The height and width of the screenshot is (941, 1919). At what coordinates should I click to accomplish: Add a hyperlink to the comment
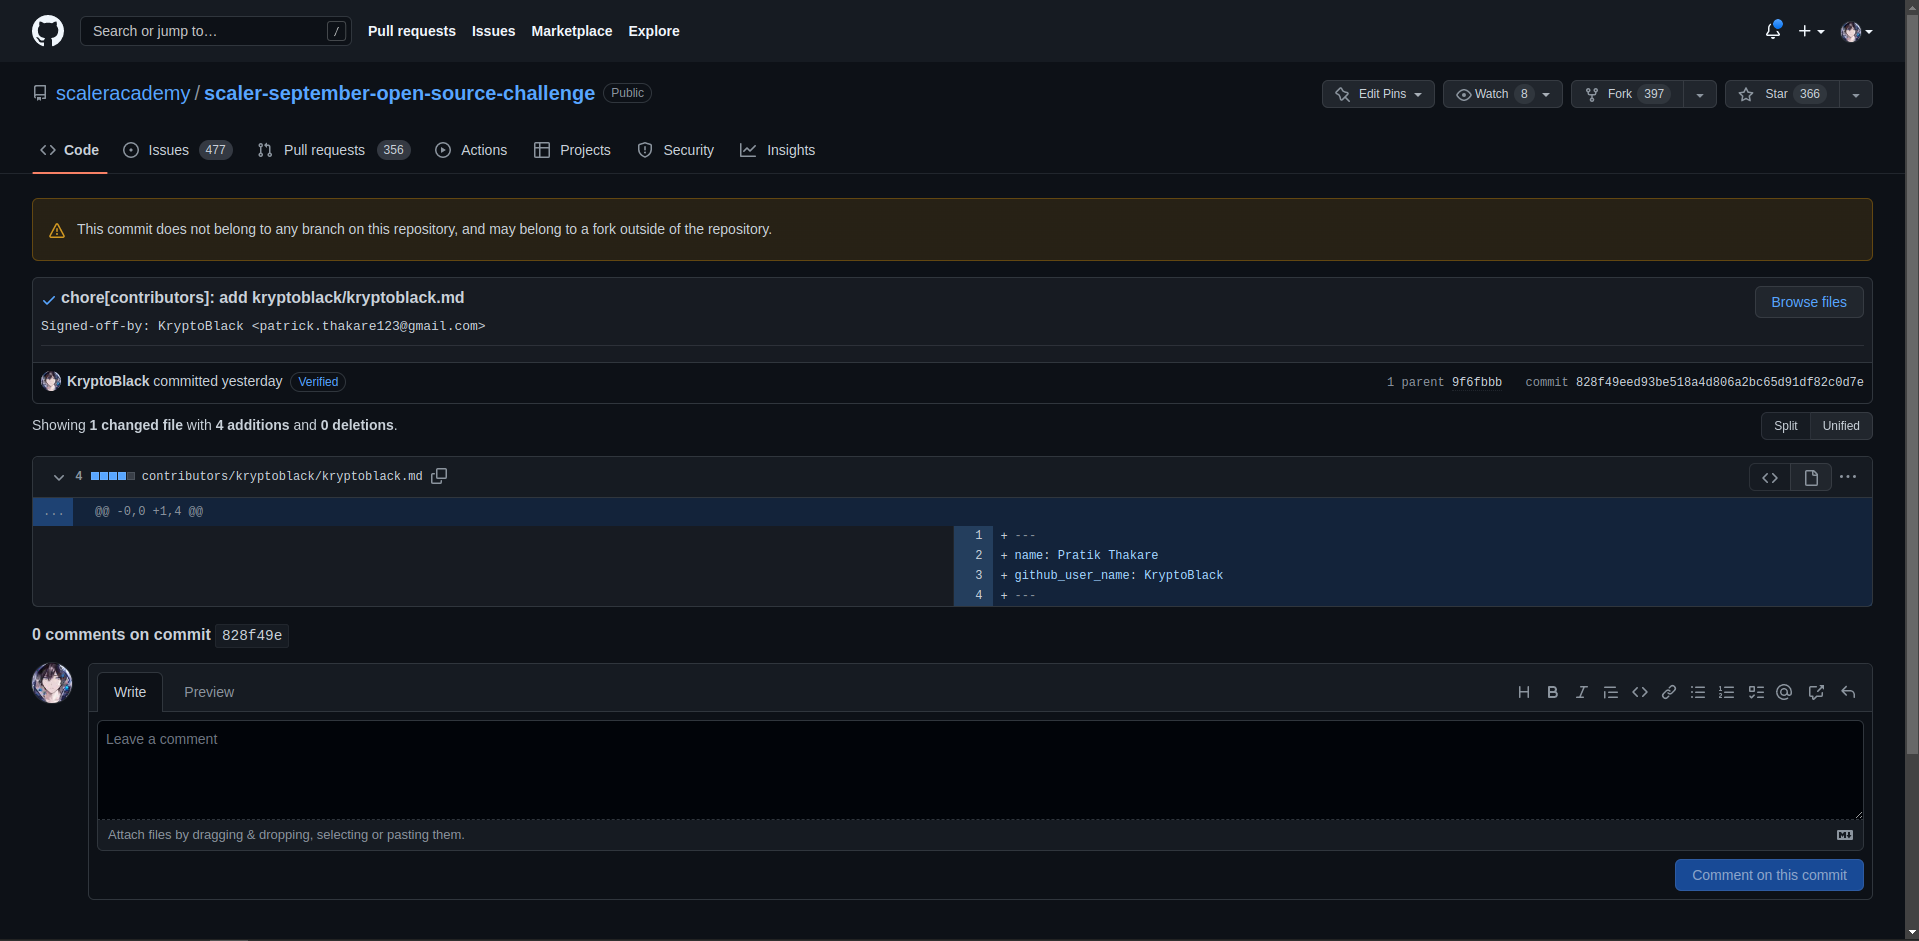(x=1668, y=692)
